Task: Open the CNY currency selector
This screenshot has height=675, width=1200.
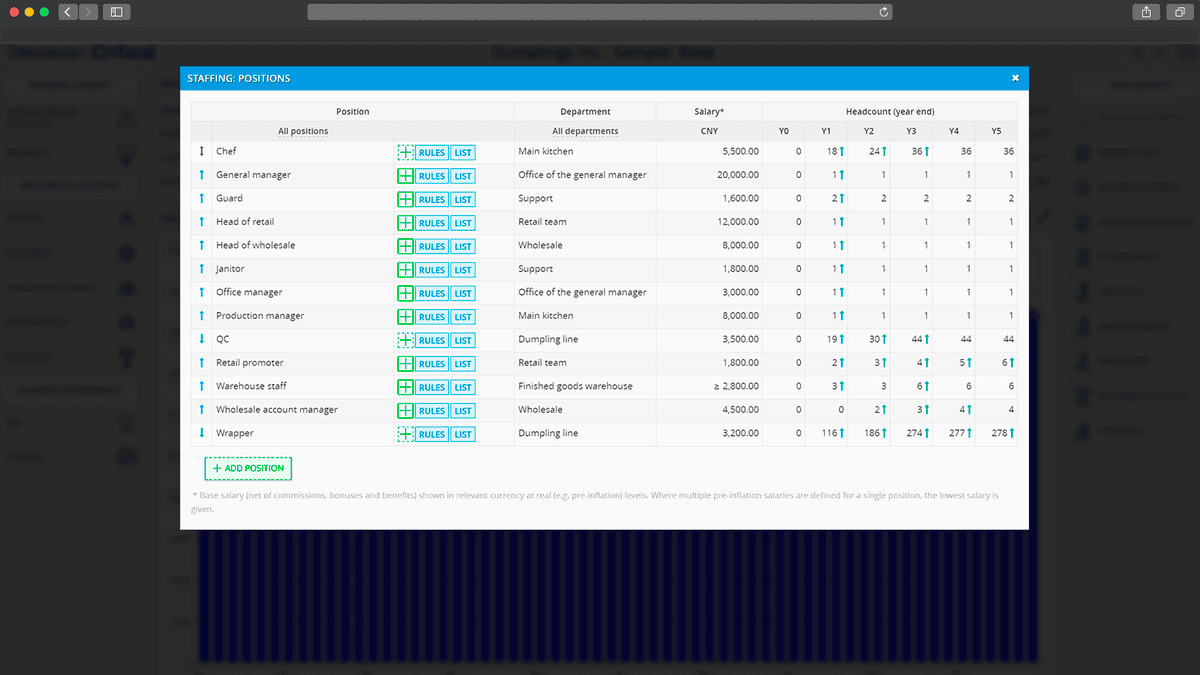Action: click(x=709, y=131)
